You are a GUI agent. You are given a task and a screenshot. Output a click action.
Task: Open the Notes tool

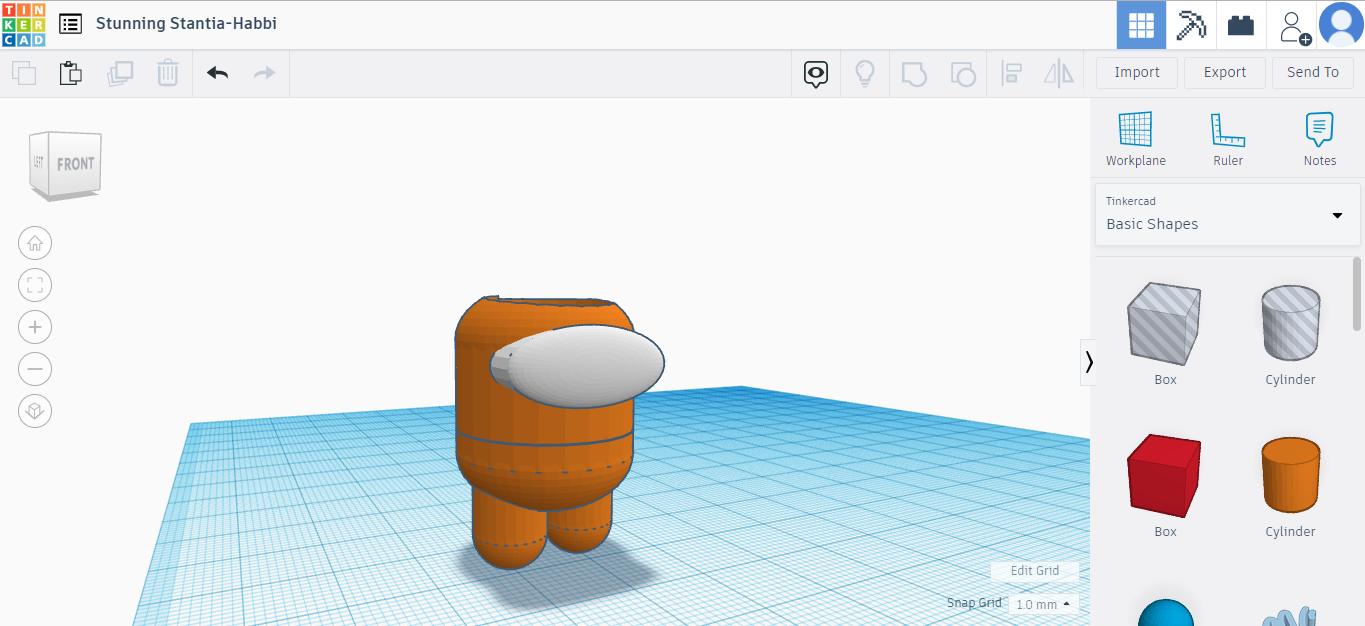click(x=1320, y=139)
